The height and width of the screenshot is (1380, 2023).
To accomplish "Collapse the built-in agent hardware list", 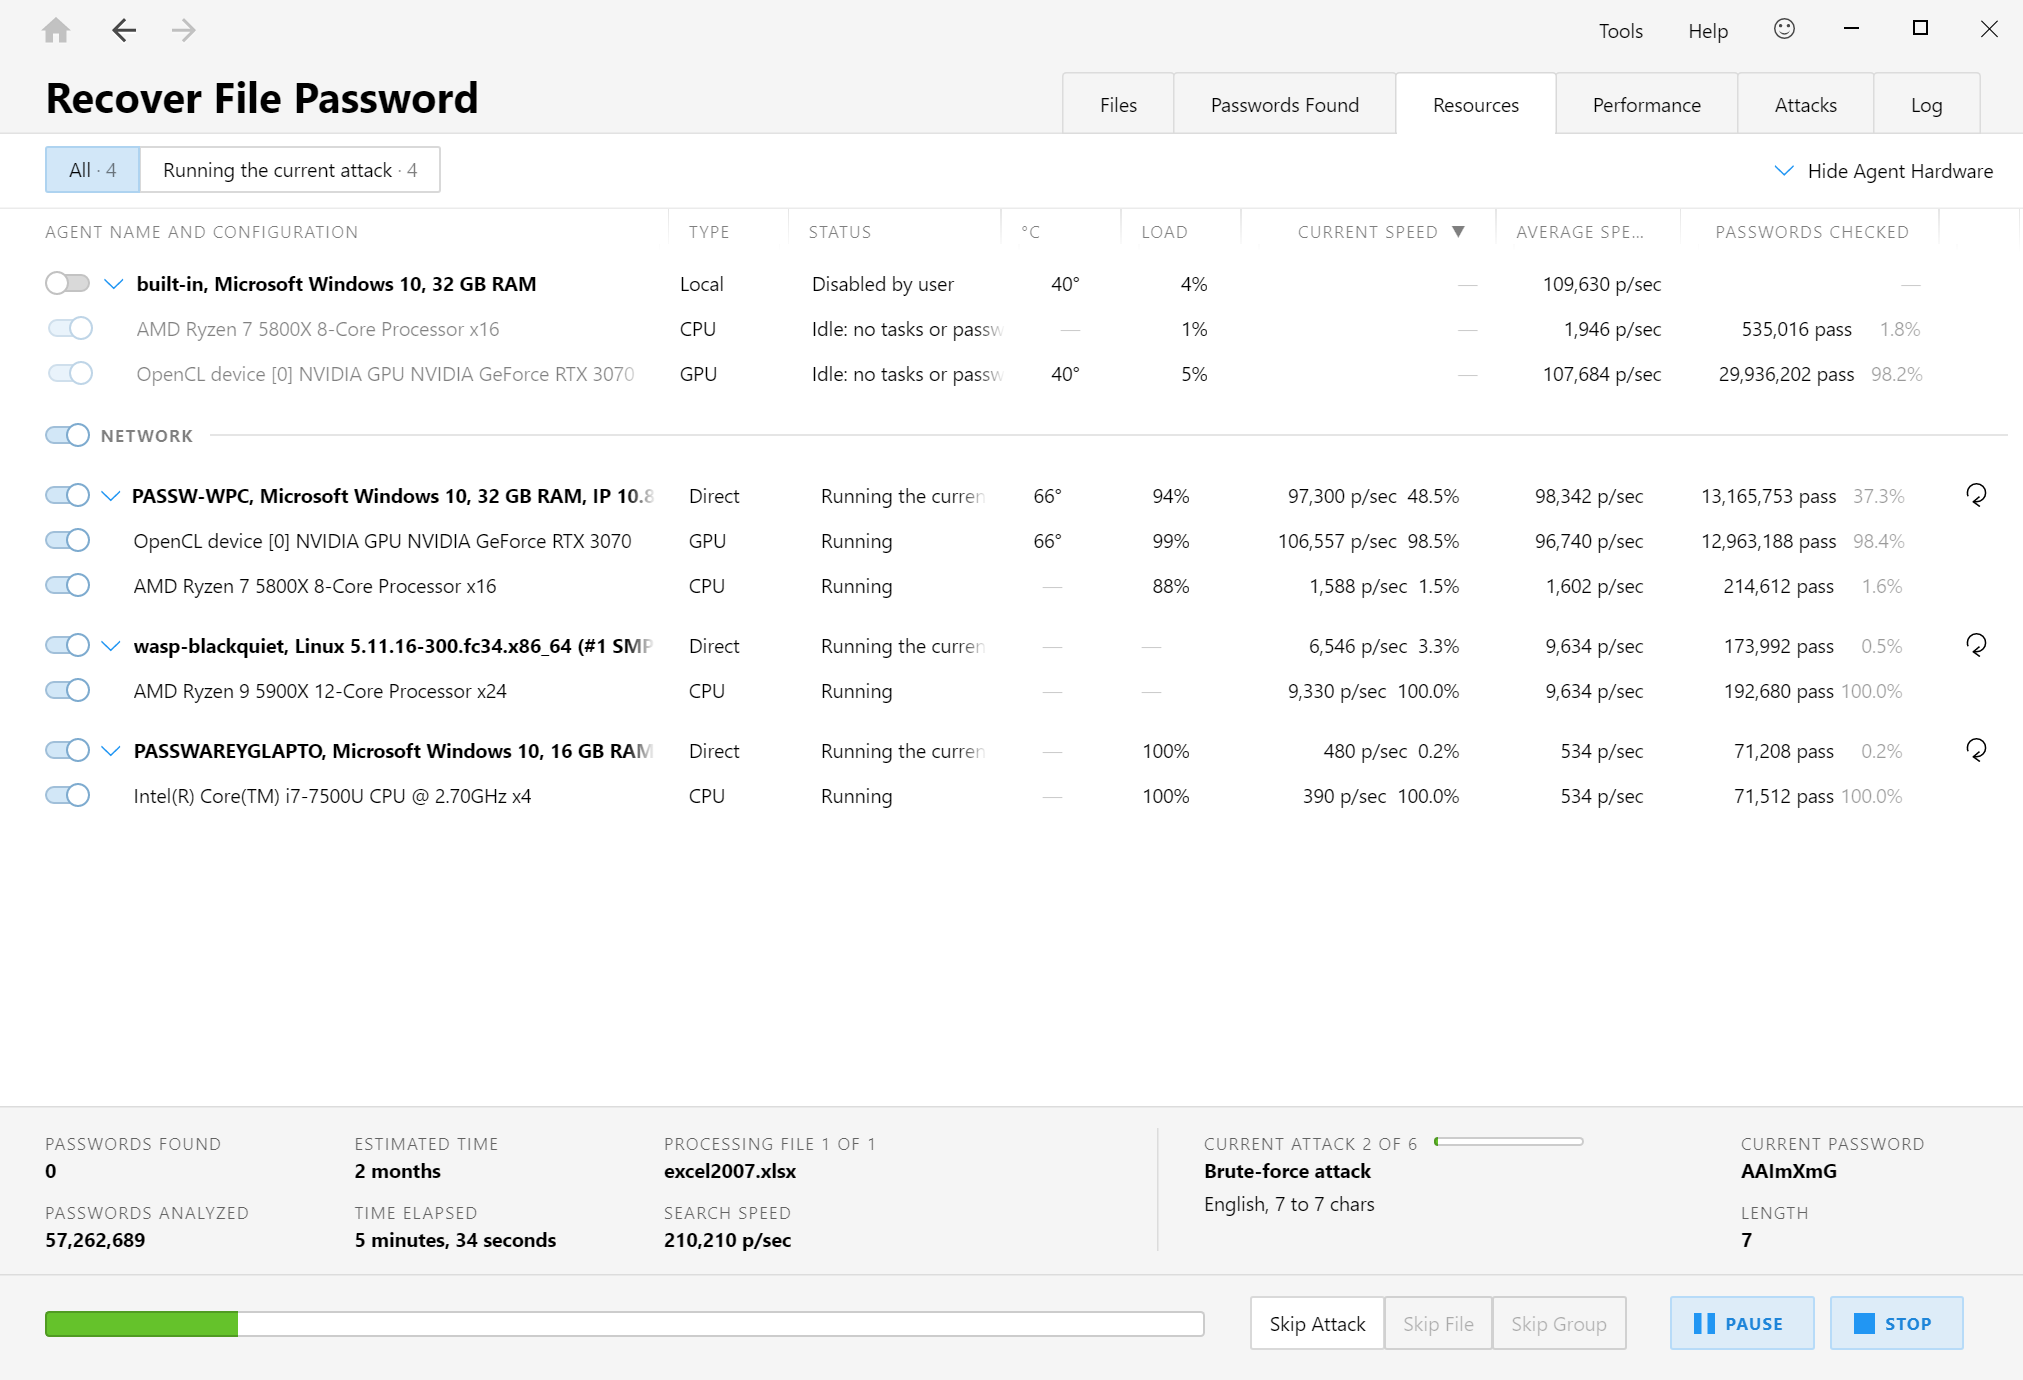I will tap(112, 283).
